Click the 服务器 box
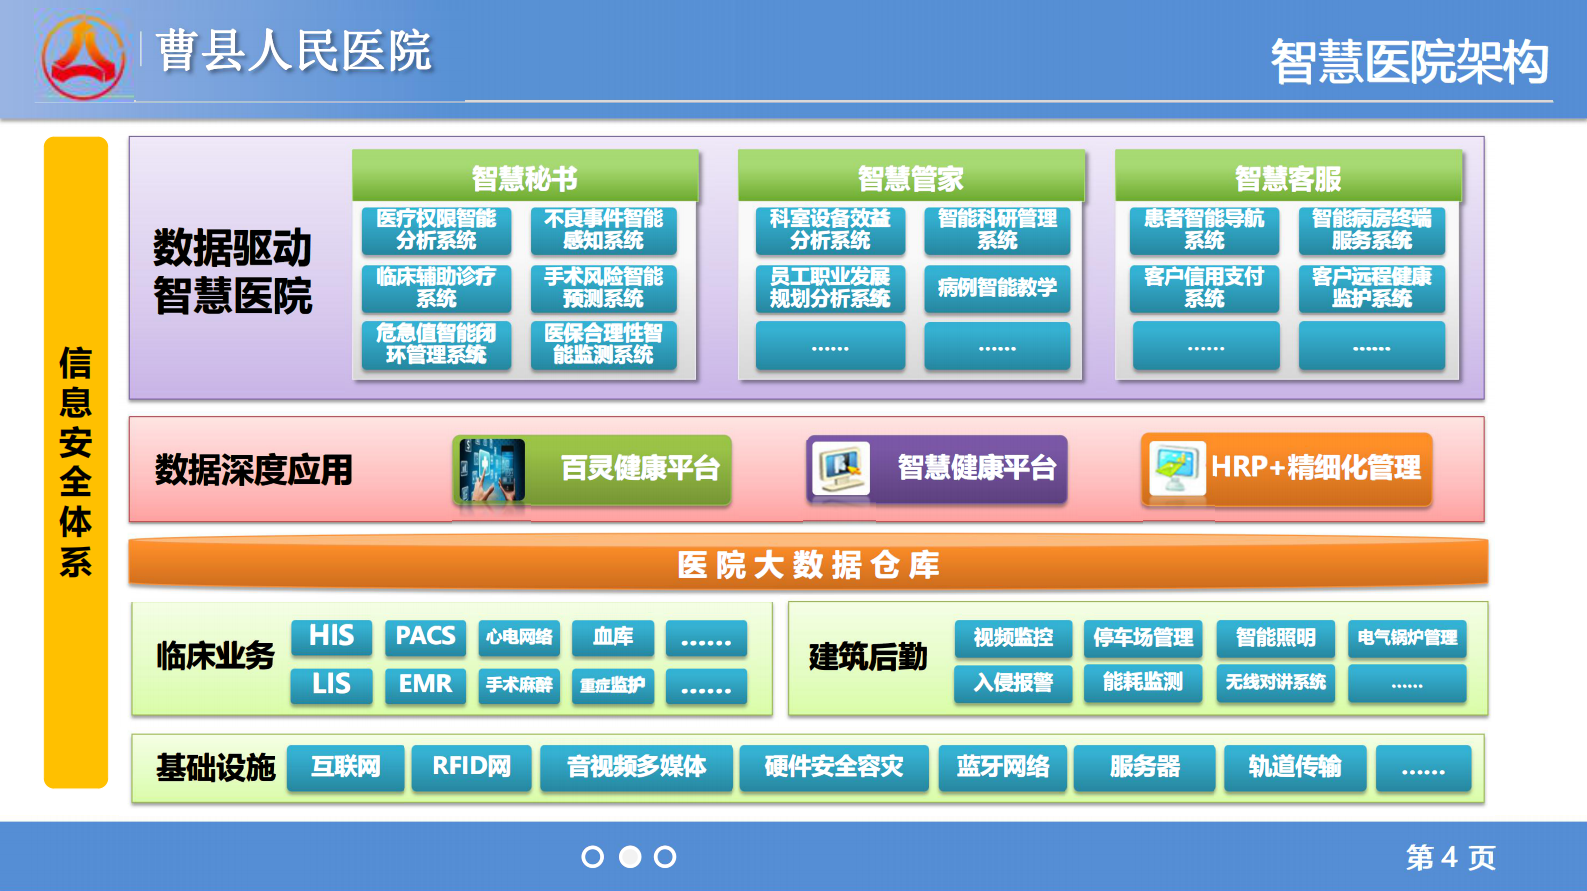This screenshot has height=891, width=1587. pos(1145,767)
